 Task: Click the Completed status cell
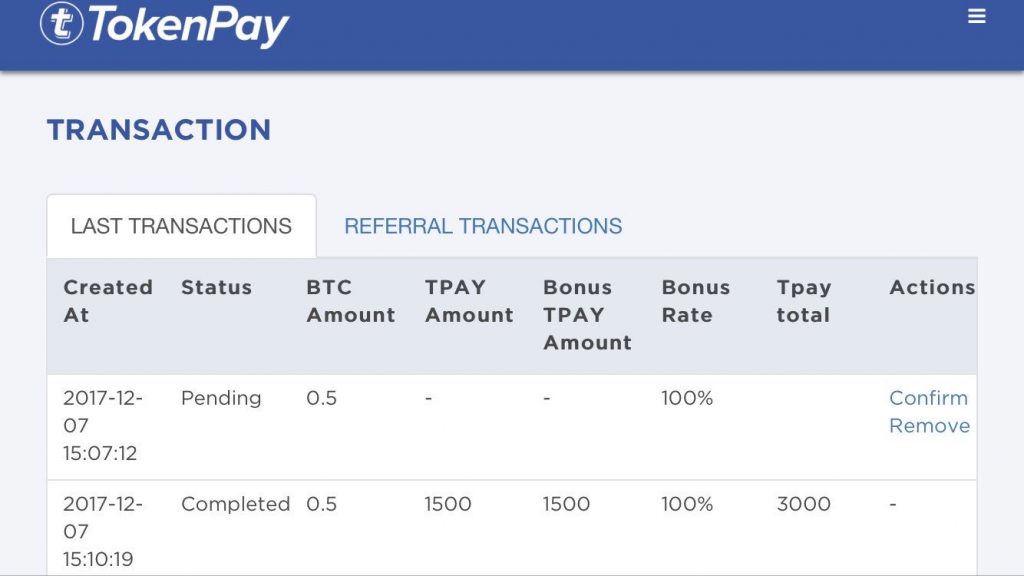[x=235, y=504]
